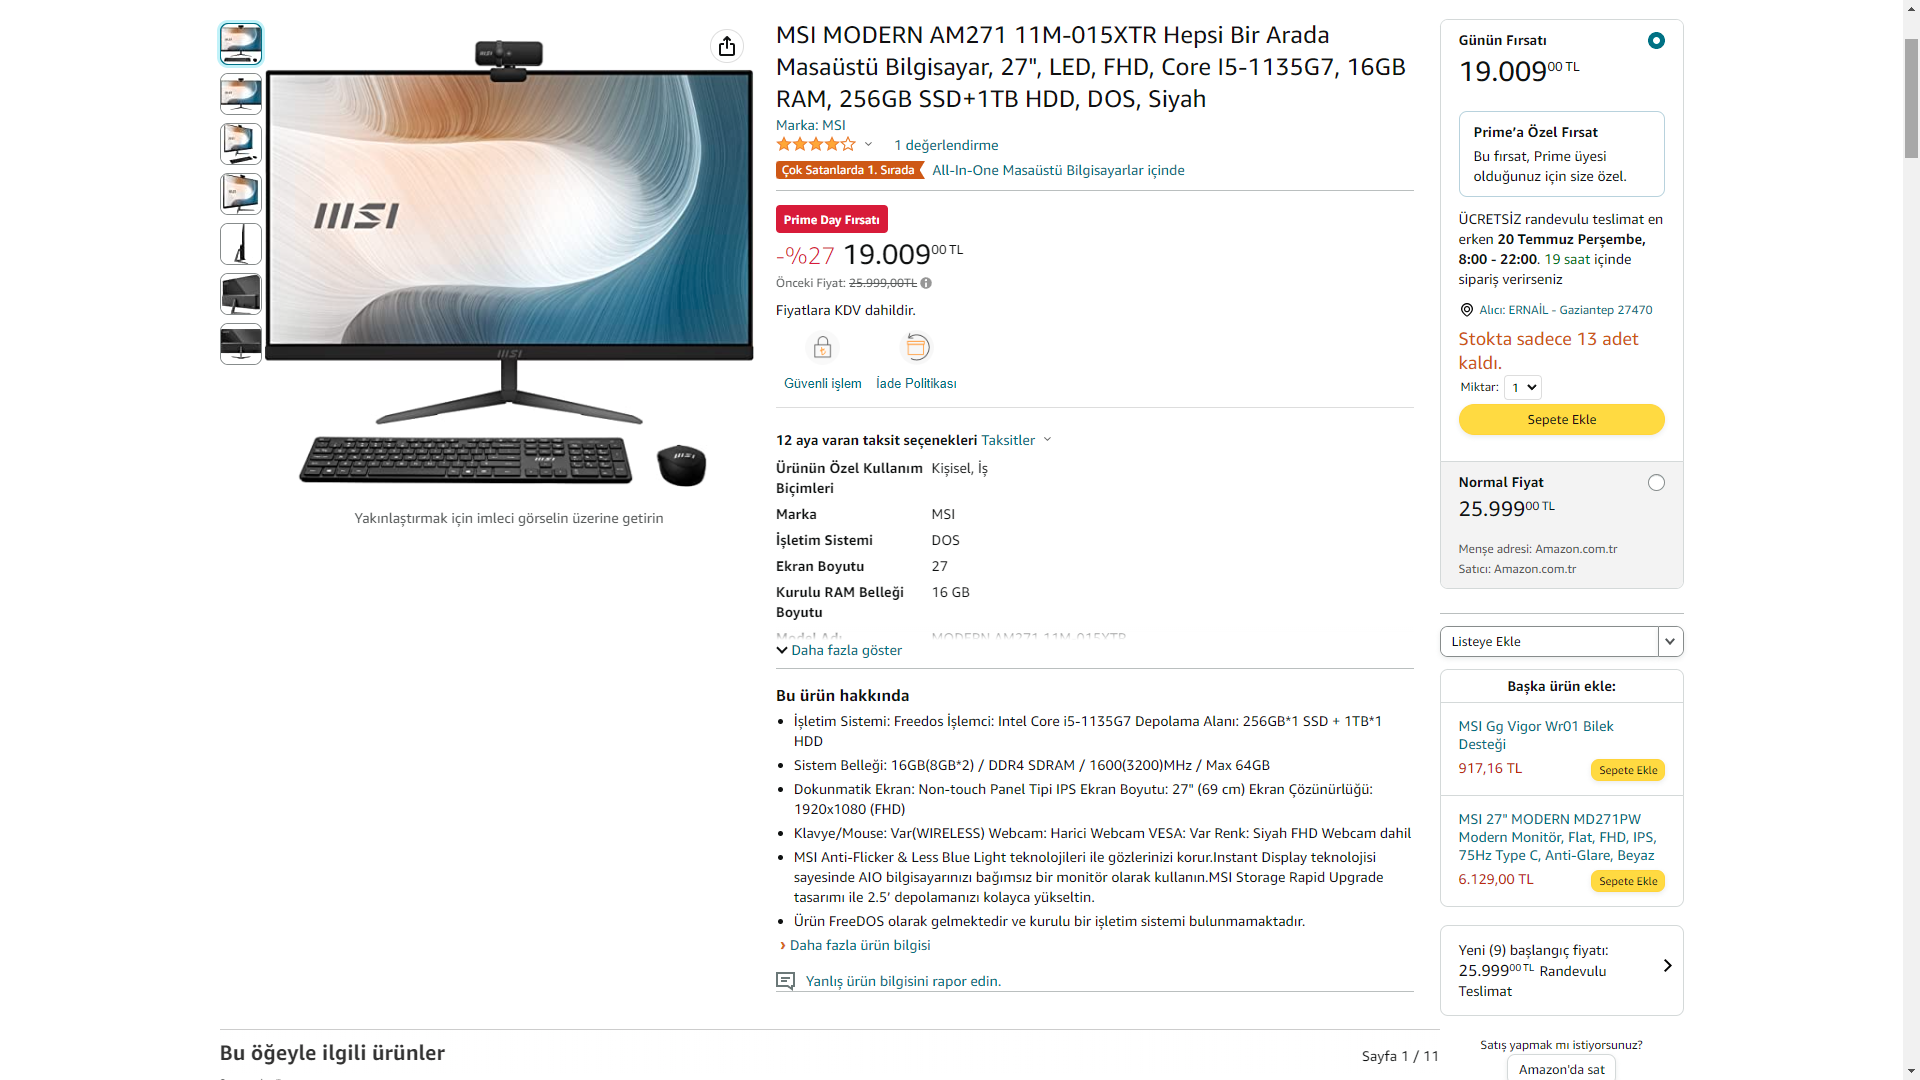The width and height of the screenshot is (1920, 1080).
Task: Open the Miktar quantity dropdown
Action: point(1523,388)
